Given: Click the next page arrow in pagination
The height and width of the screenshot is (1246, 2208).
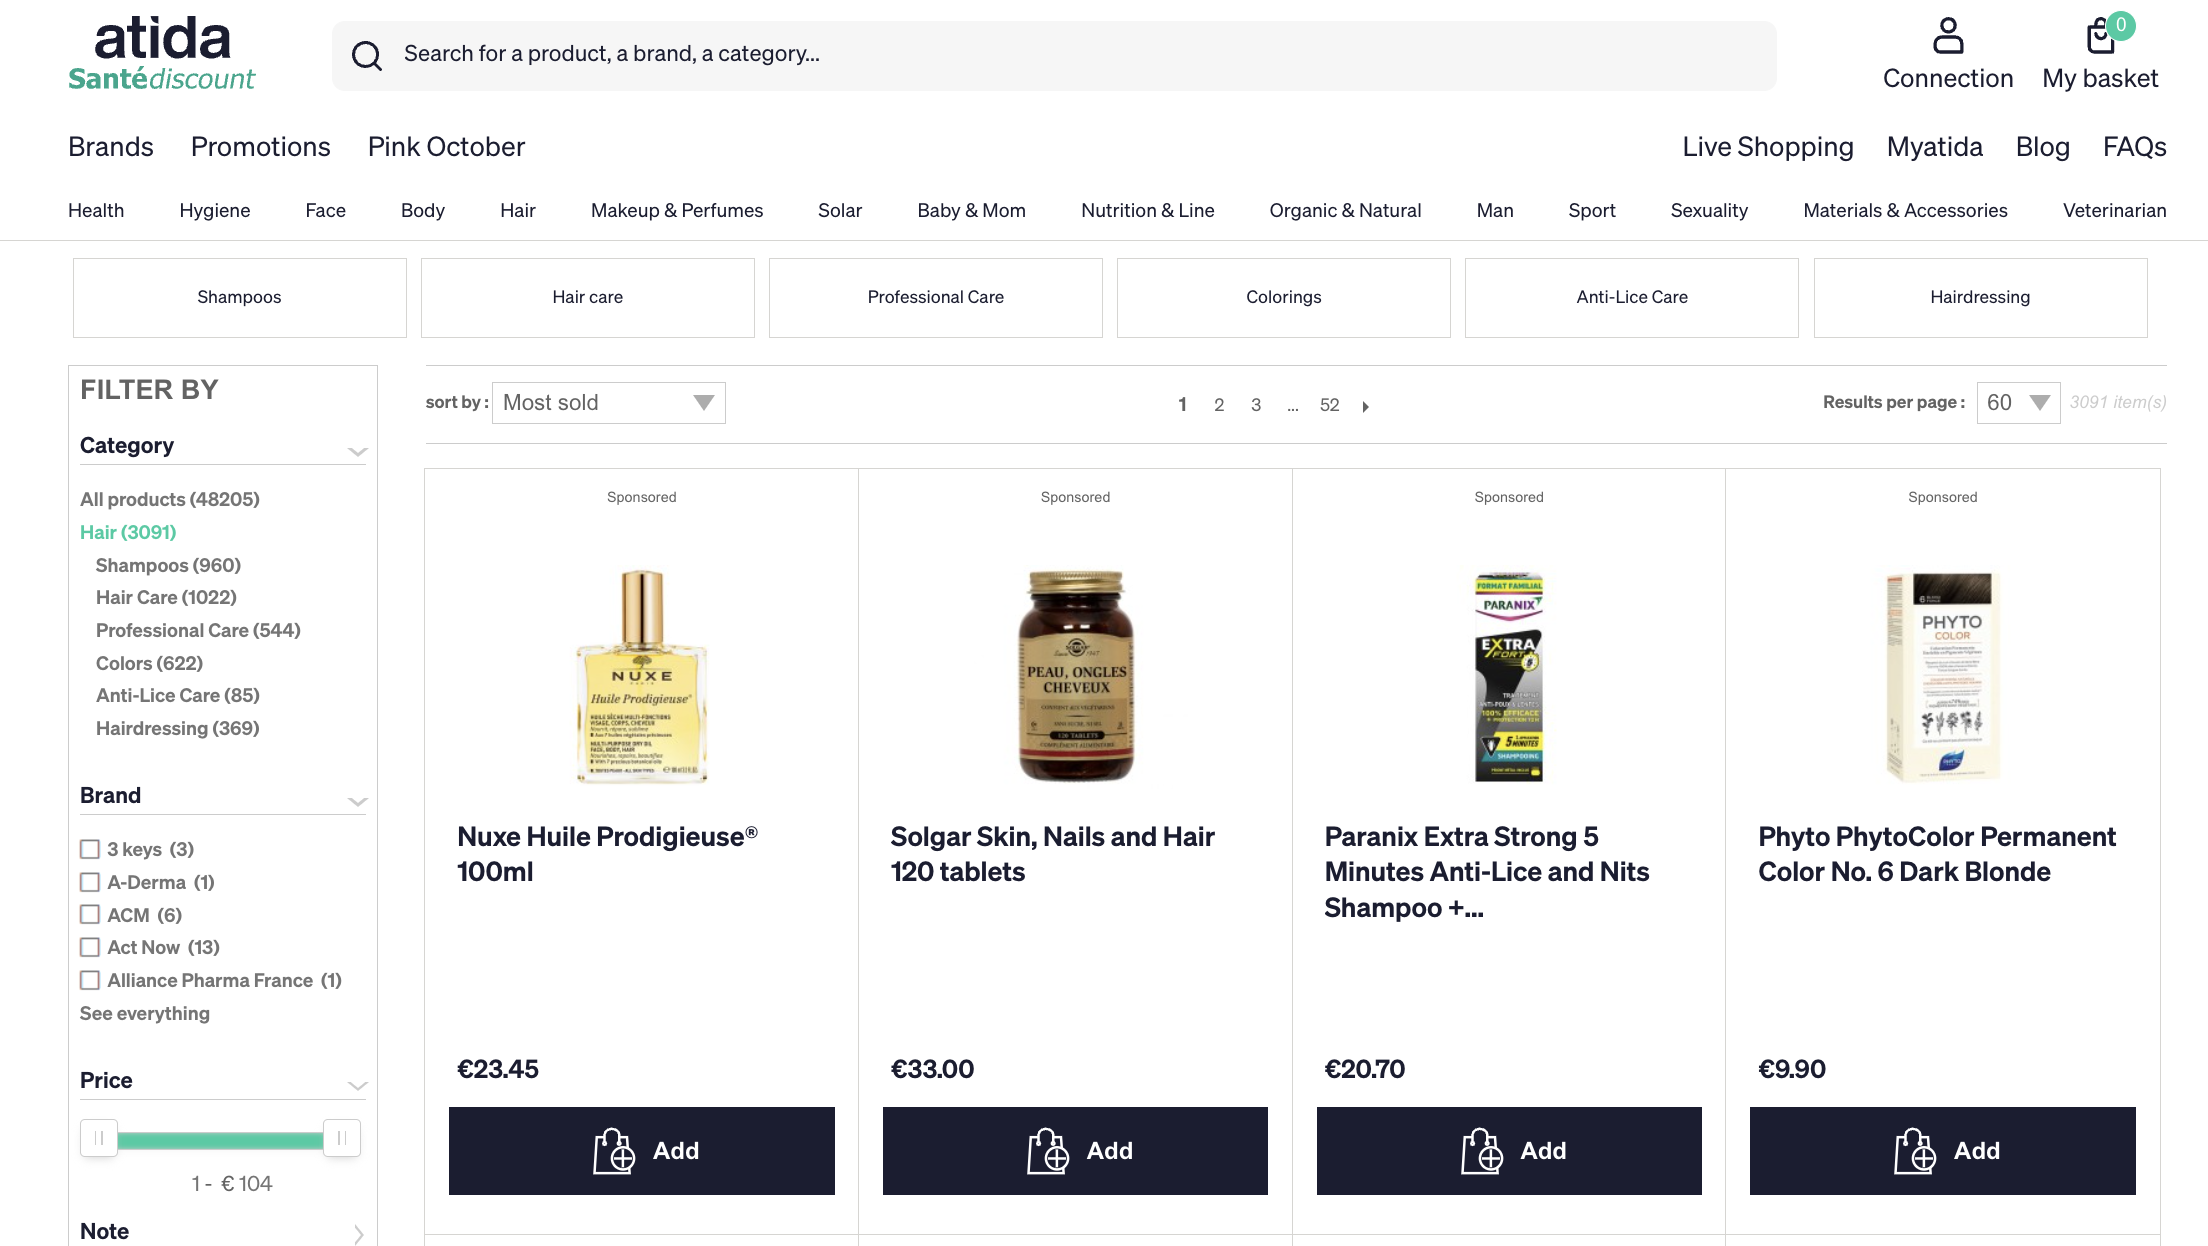Looking at the screenshot, I should pos(1365,406).
